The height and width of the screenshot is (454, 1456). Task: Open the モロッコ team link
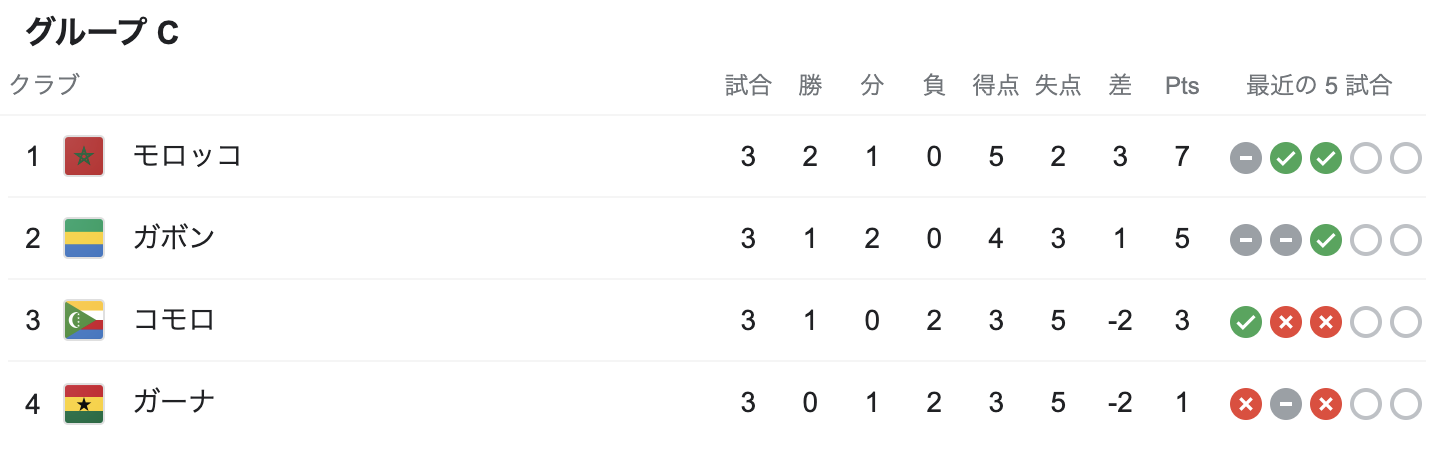click(x=187, y=157)
